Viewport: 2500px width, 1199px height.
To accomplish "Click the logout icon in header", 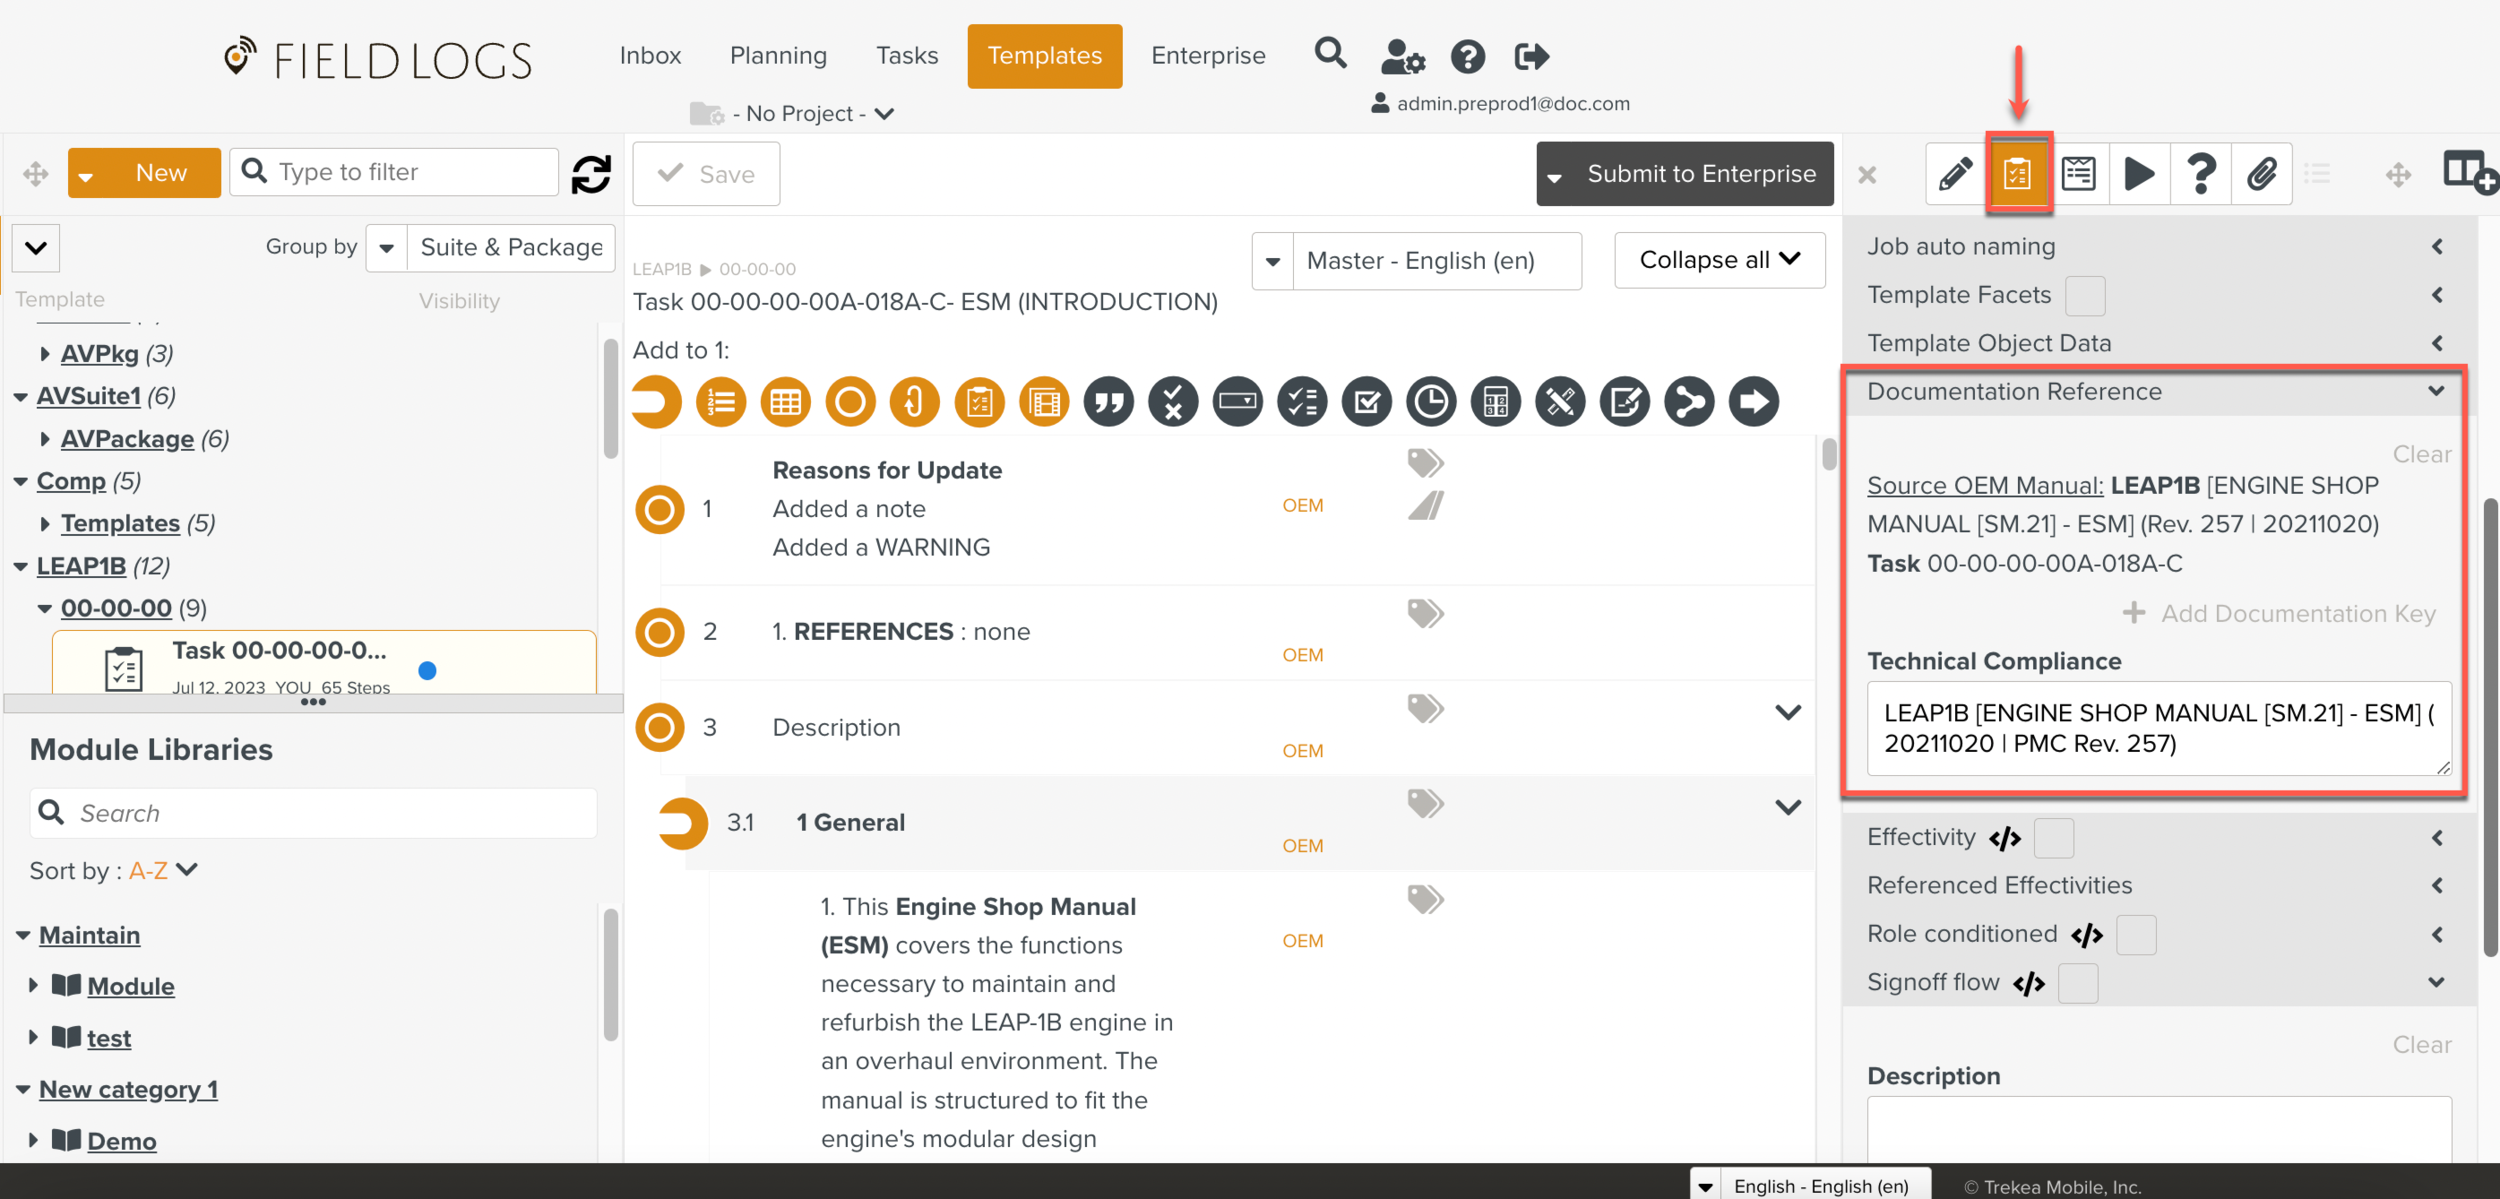I will pyautogui.click(x=1531, y=57).
